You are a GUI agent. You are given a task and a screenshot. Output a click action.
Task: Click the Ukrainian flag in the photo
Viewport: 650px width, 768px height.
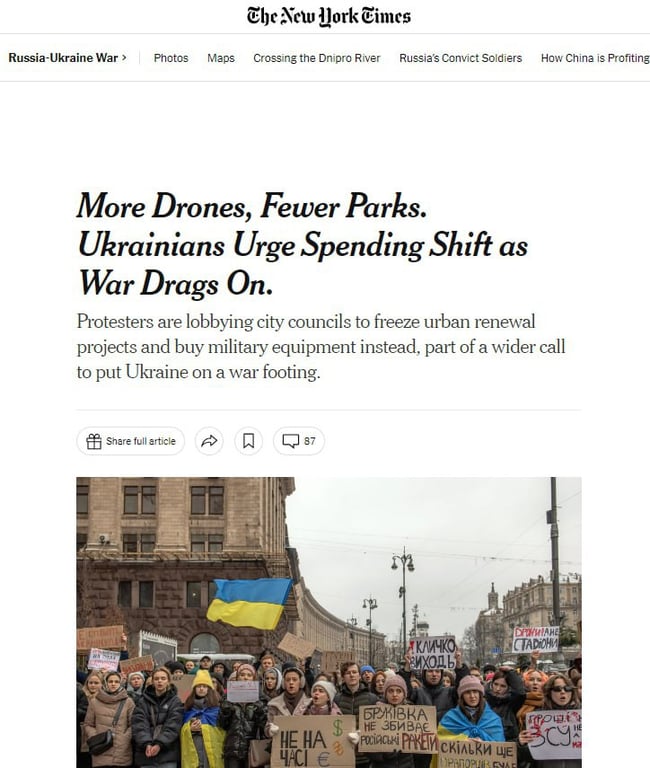[249, 603]
